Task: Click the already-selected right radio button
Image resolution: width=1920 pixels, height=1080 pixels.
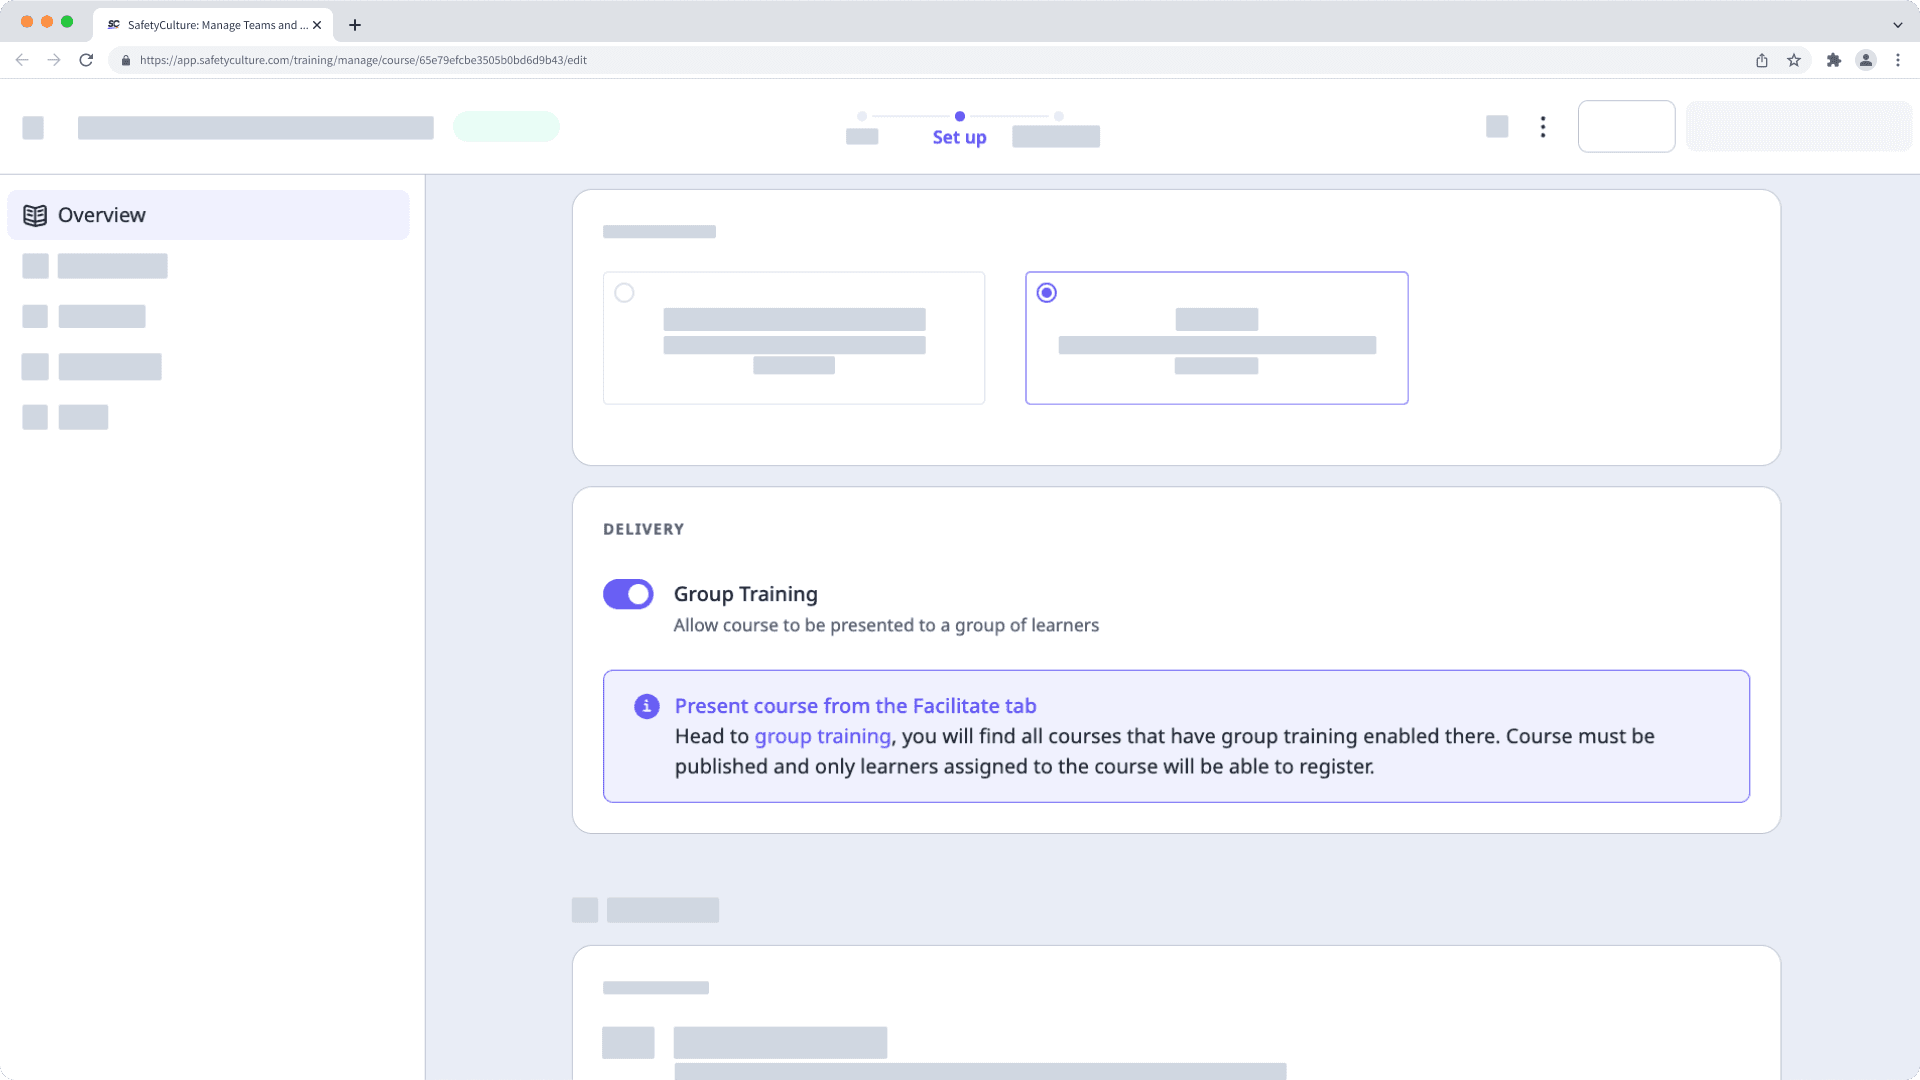Action: (1047, 292)
